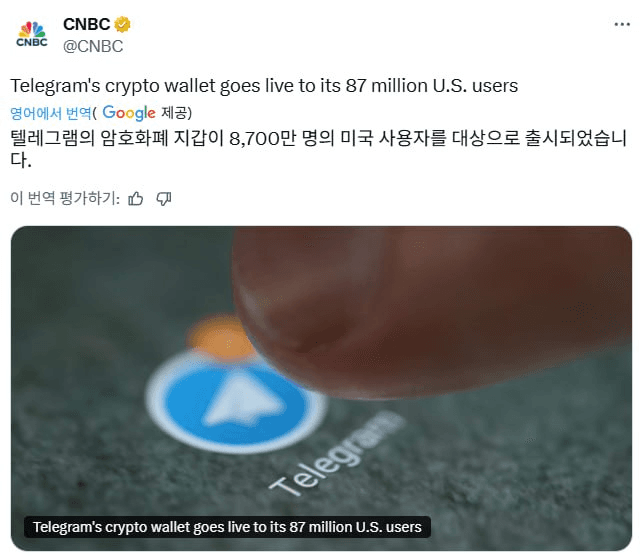Viewport: 642px width, 556px height.
Task: Click the headline caption overlay on the image
Action: point(227,527)
